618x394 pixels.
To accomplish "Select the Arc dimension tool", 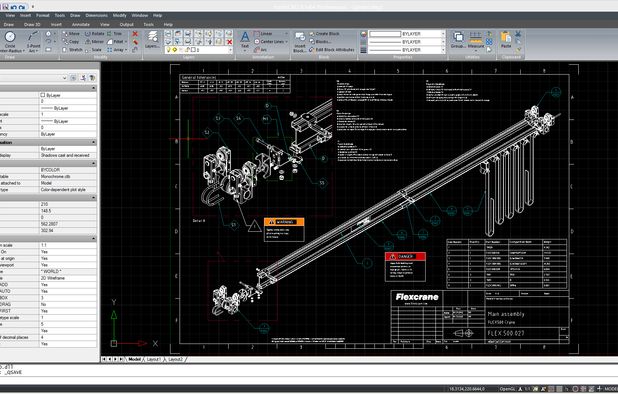I will (x=261, y=50).
